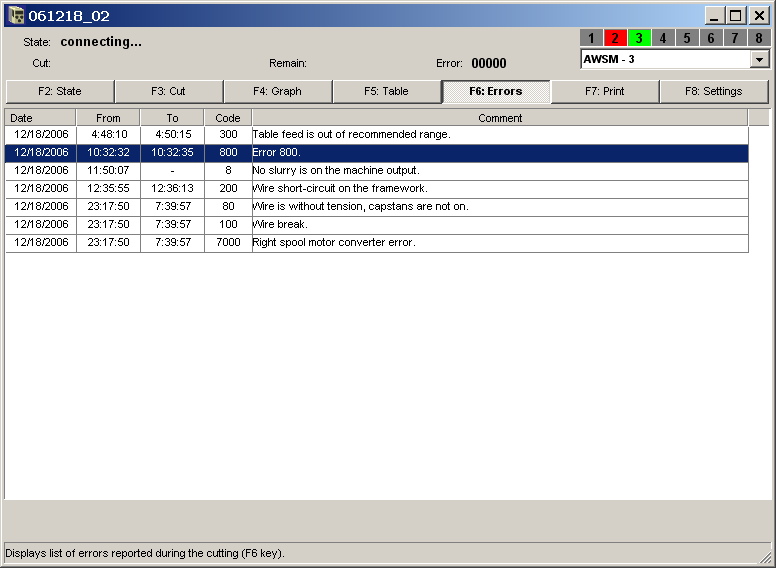Select the red machine indicator 2
The width and height of the screenshot is (776, 568).
coord(615,38)
